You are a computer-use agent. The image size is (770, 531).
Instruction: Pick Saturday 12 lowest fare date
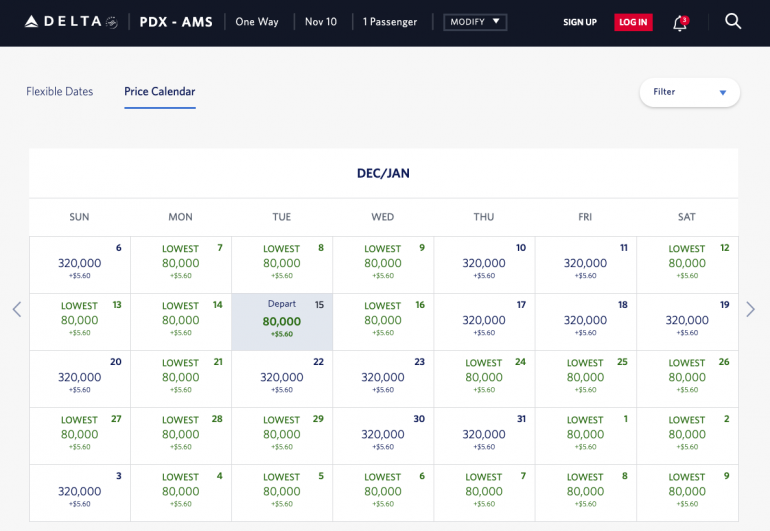pos(686,264)
